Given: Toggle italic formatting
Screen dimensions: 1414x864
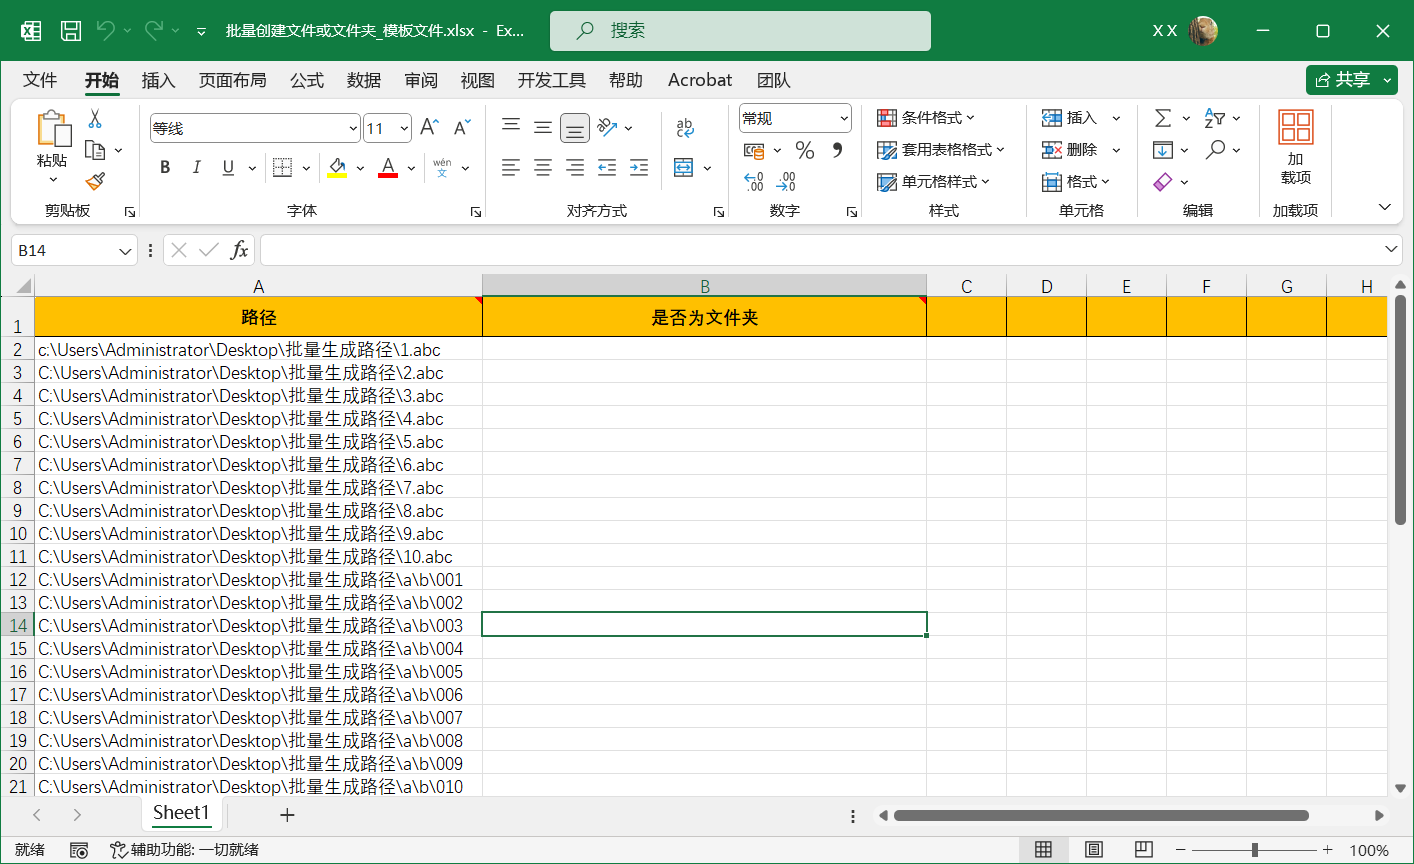Looking at the screenshot, I should (196, 167).
